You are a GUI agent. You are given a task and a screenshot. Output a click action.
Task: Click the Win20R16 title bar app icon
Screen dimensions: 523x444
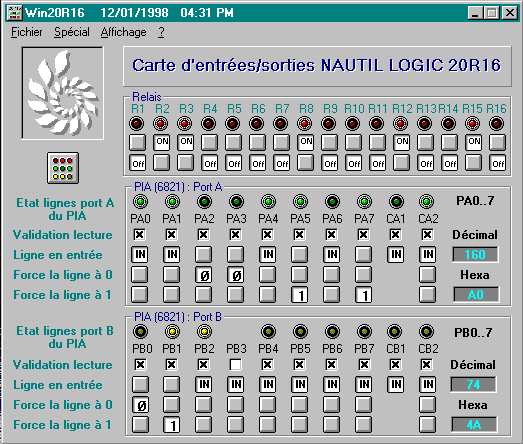point(15,13)
